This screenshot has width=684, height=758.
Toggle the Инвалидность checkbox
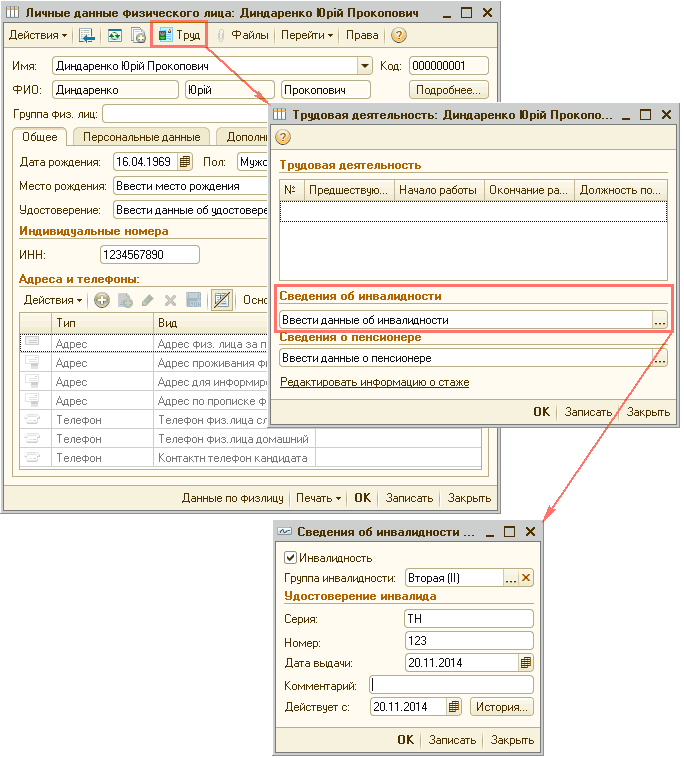pyautogui.click(x=291, y=558)
